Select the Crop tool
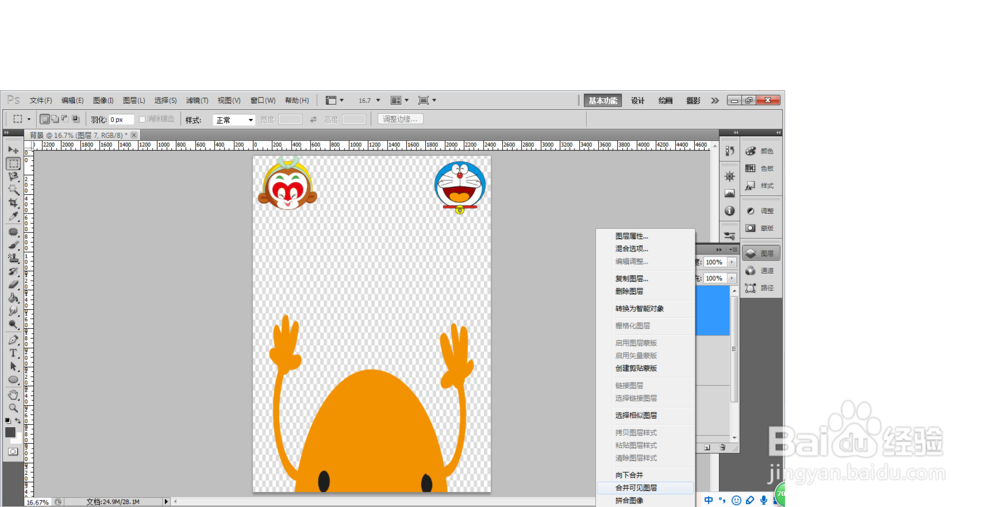This screenshot has height=507, width=1000. [x=13, y=203]
